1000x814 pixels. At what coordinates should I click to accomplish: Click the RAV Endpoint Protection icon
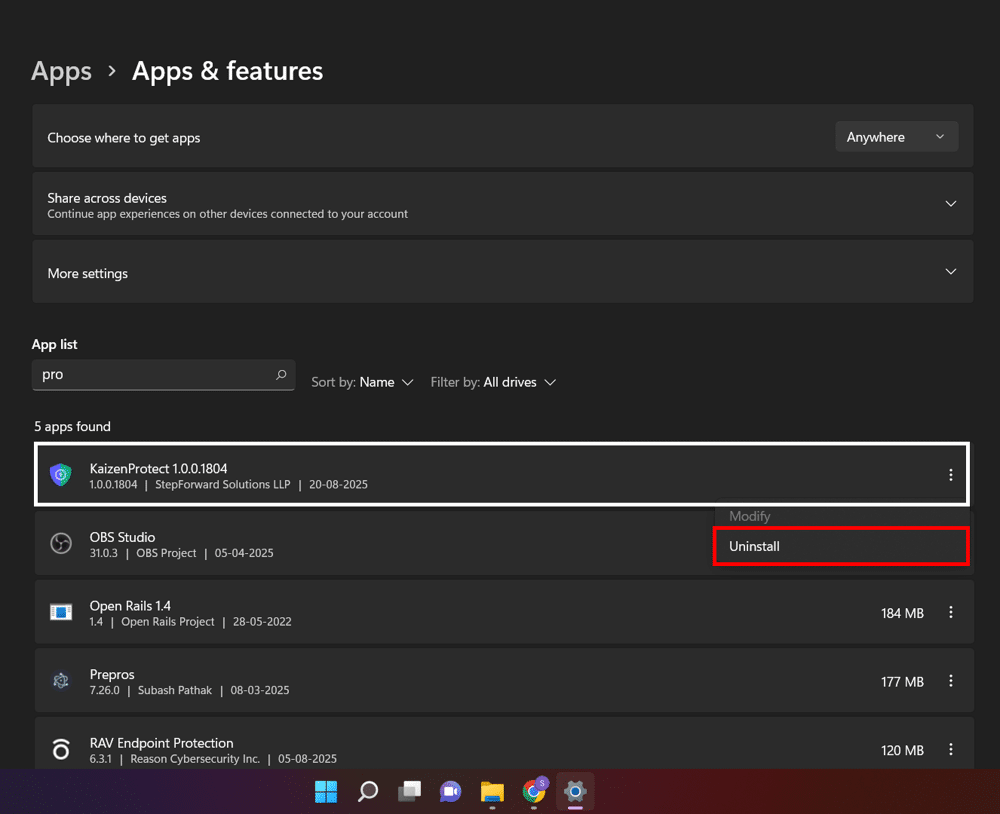click(61, 750)
